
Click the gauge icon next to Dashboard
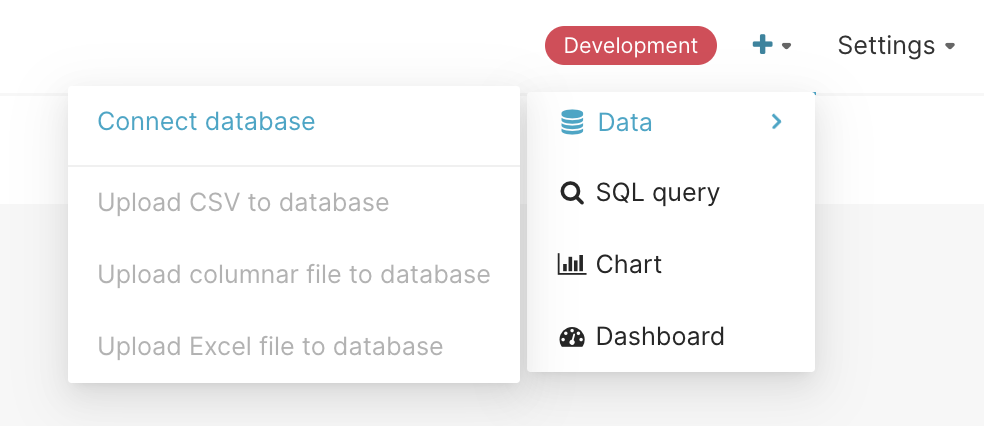click(572, 337)
